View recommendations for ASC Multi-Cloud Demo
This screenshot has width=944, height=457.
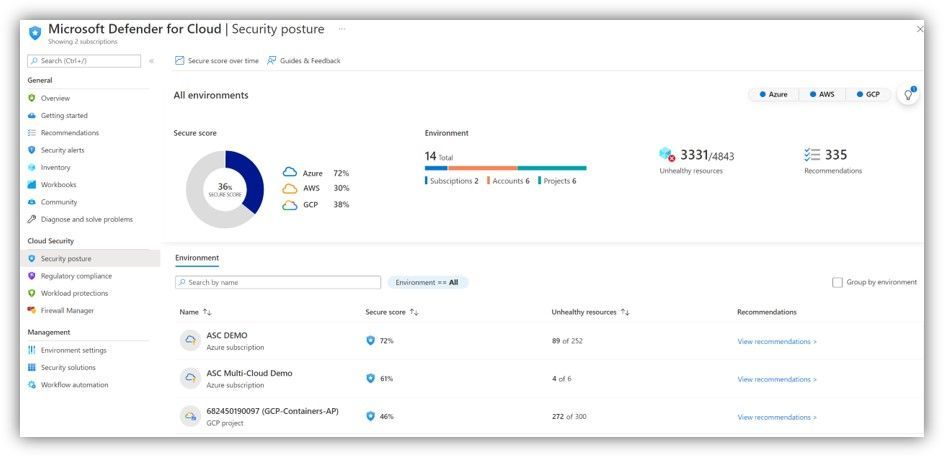tap(777, 379)
